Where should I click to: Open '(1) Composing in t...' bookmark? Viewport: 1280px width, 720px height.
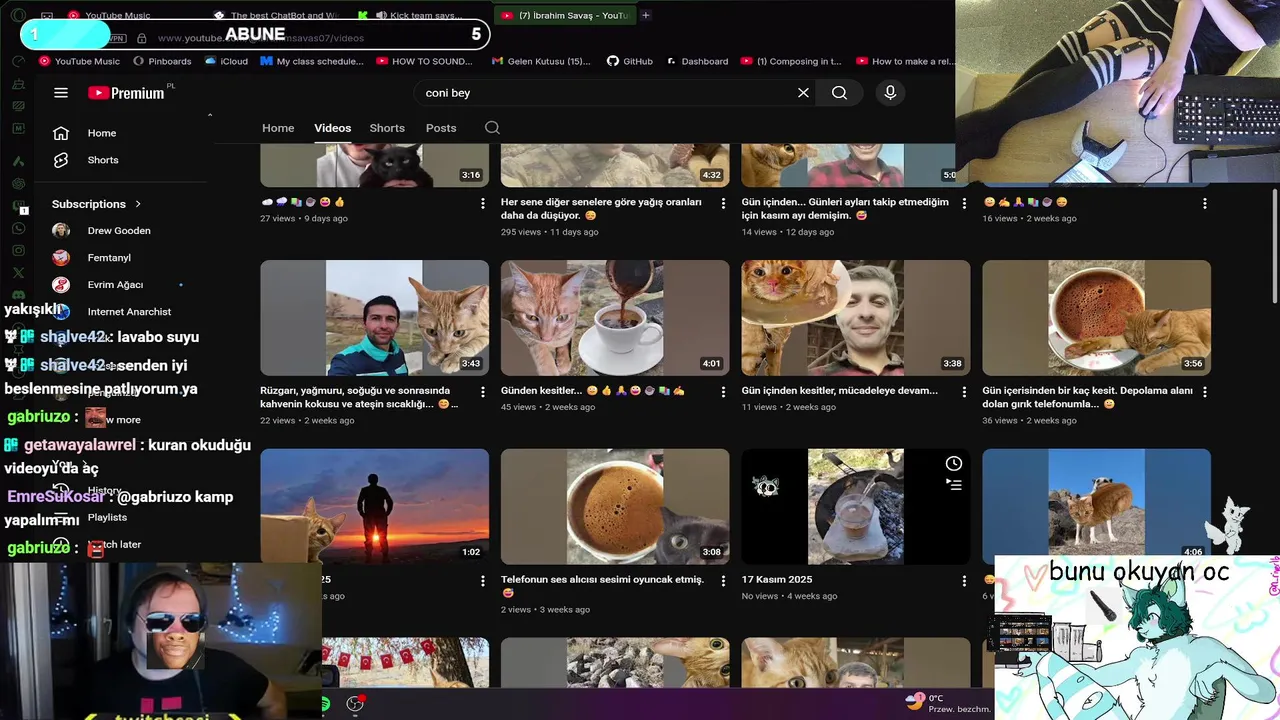click(791, 61)
